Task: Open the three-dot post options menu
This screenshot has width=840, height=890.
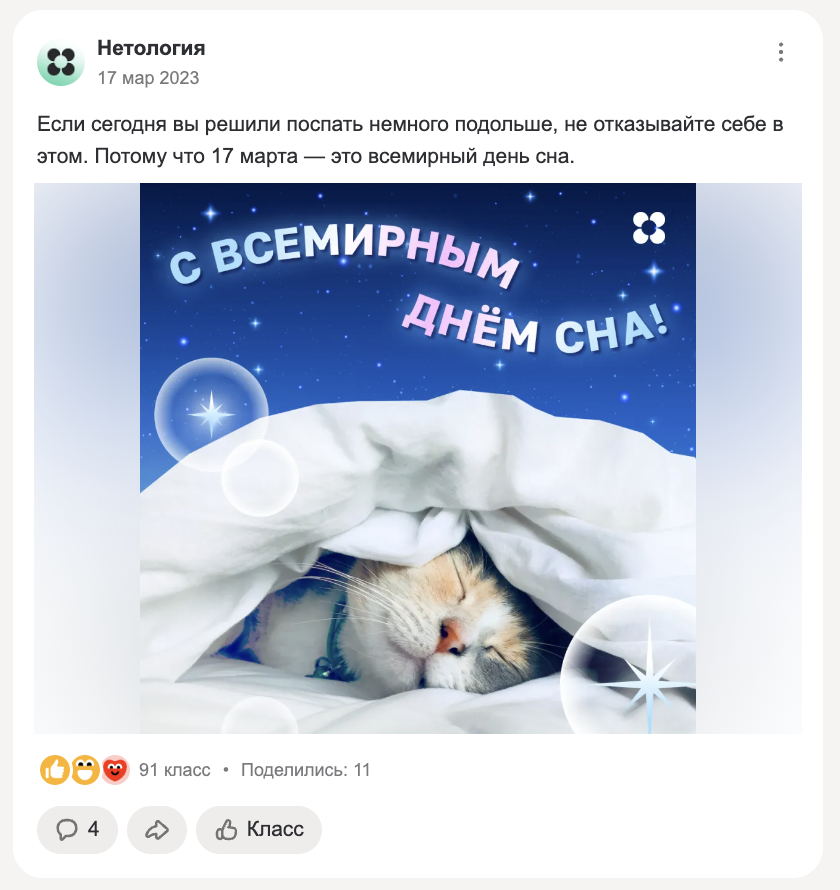Action: point(781,52)
